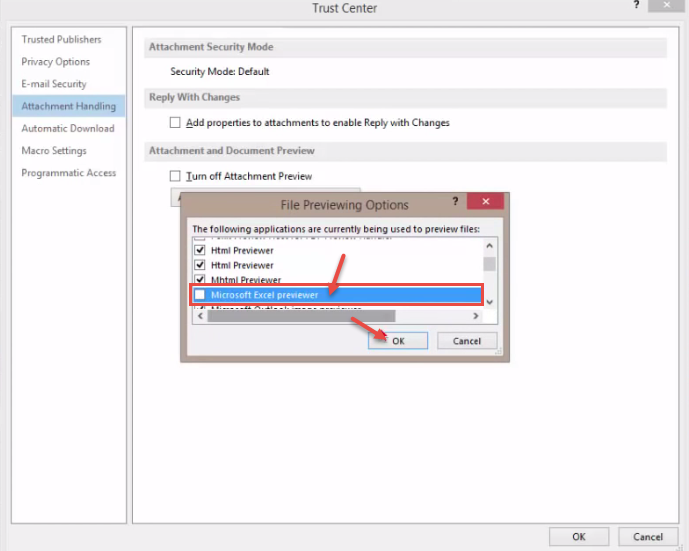Uncheck the first Html Previewer checkbox
The width and height of the screenshot is (689, 551).
pyautogui.click(x=200, y=250)
